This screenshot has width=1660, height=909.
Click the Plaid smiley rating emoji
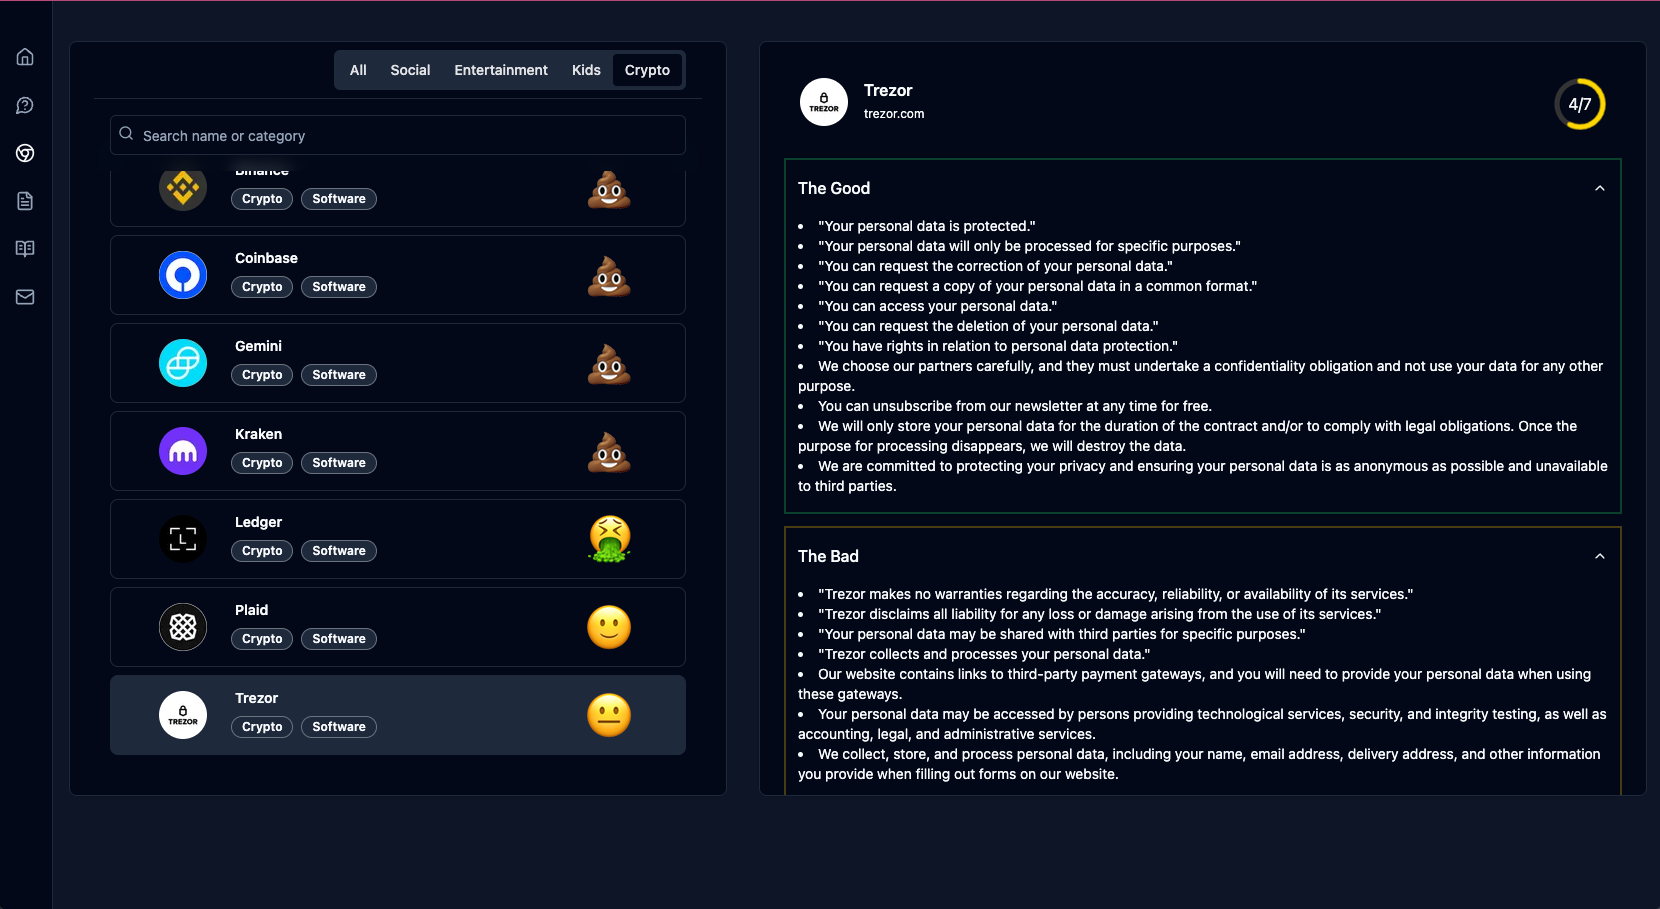tap(609, 627)
